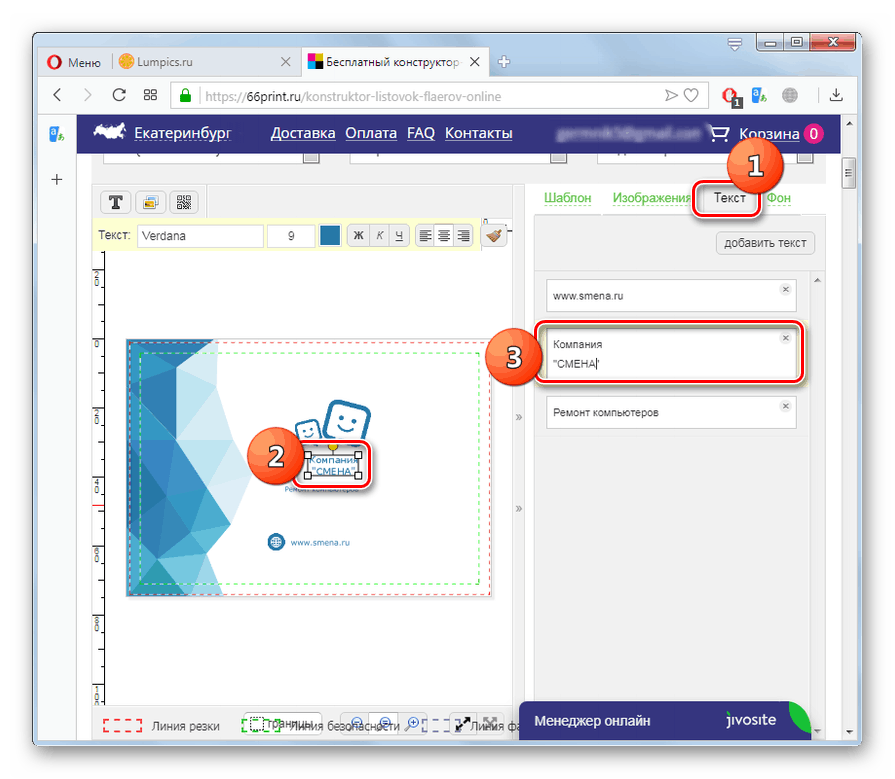This screenshot has height=779, width=895.
Task: Select the QR code tool icon
Action: click(x=183, y=202)
